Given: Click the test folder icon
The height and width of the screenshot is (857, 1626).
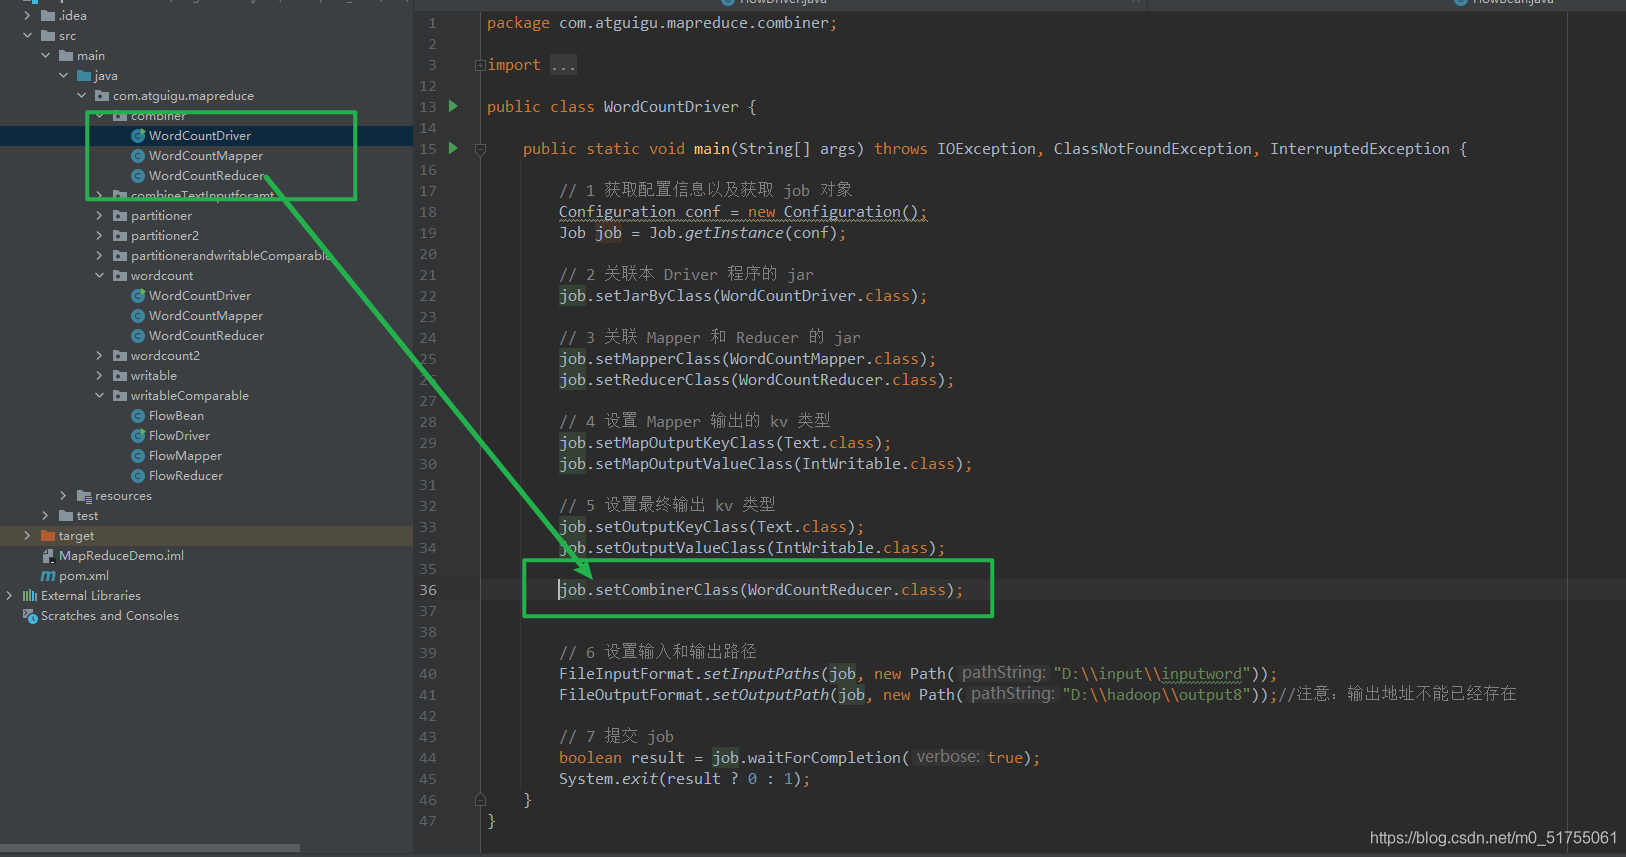Looking at the screenshot, I should [66, 516].
